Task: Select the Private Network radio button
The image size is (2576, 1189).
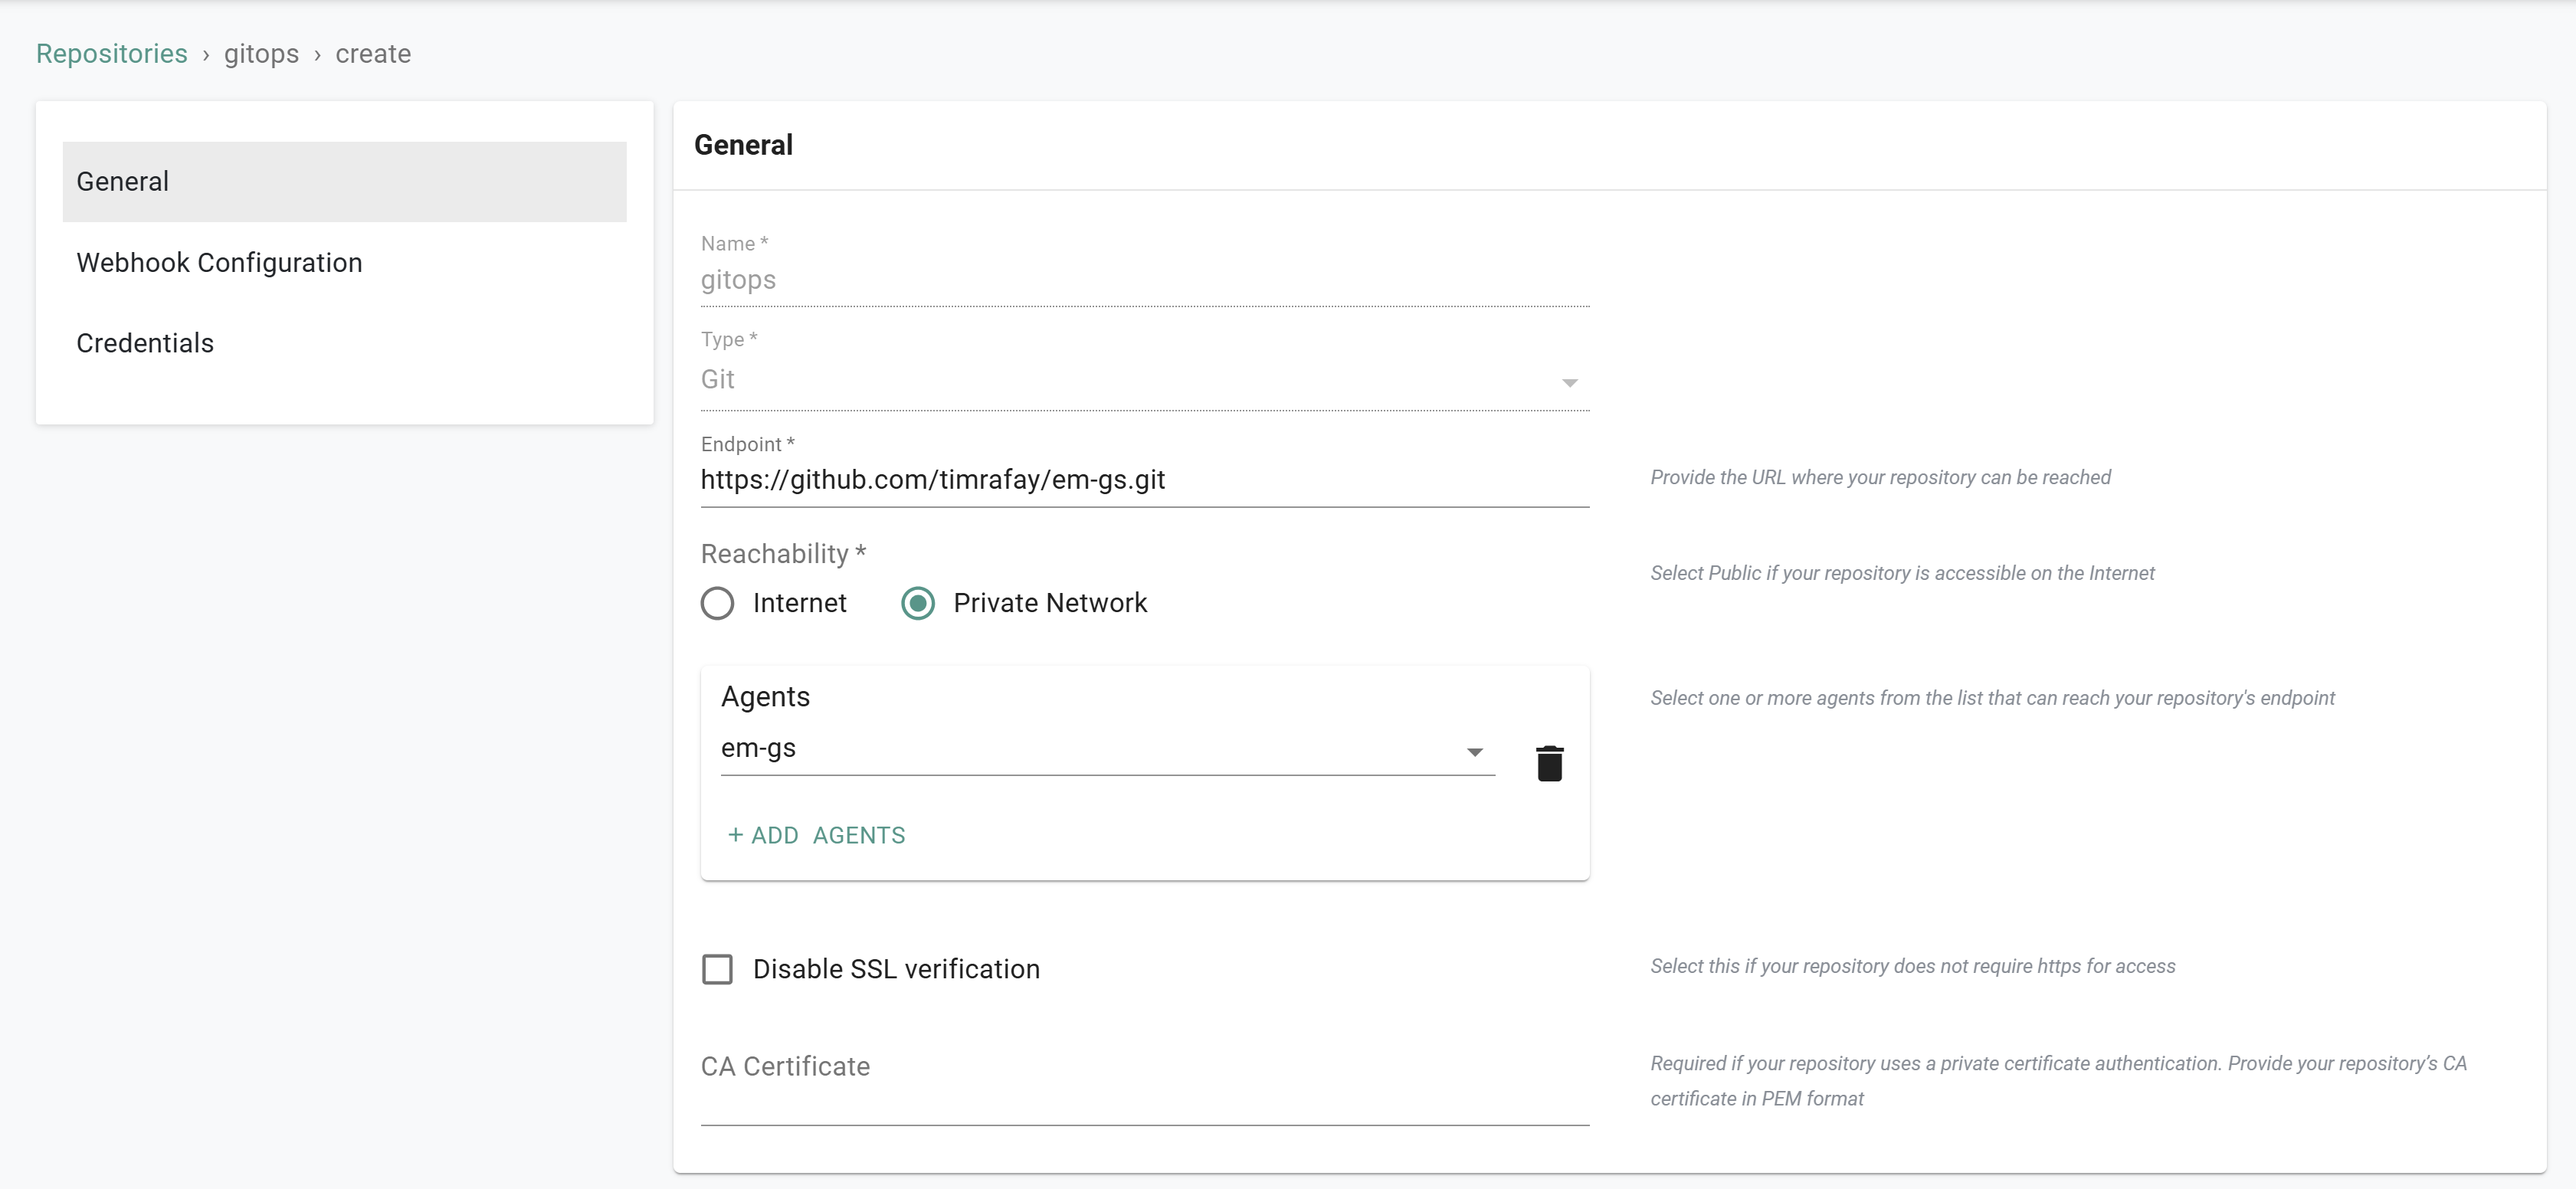Action: pyautogui.click(x=918, y=603)
